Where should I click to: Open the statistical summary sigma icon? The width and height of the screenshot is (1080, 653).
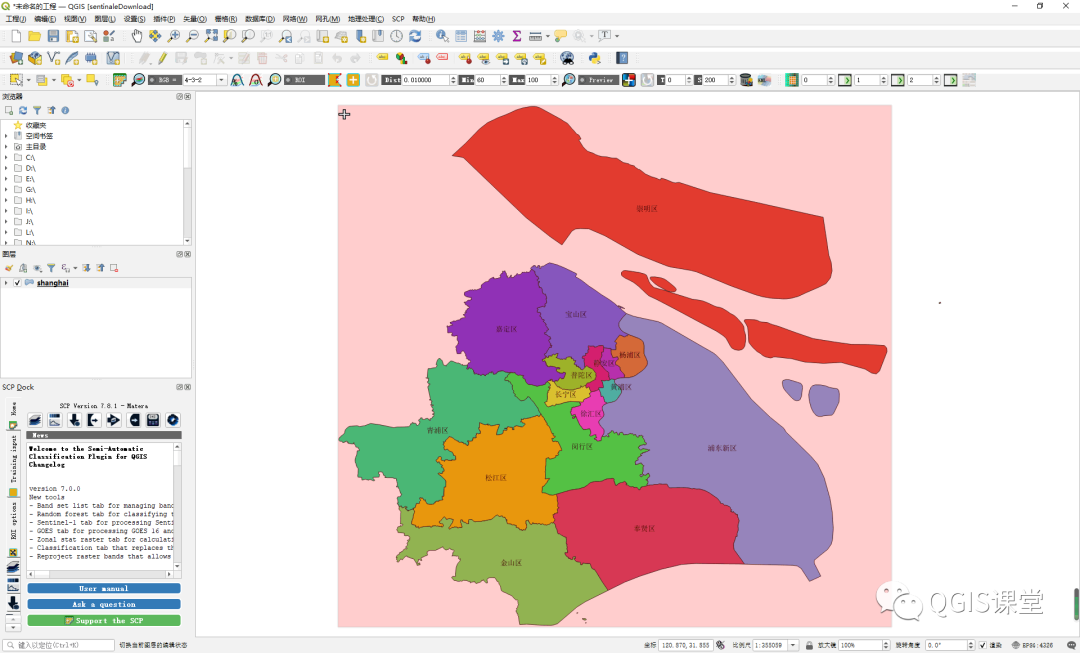click(x=517, y=36)
